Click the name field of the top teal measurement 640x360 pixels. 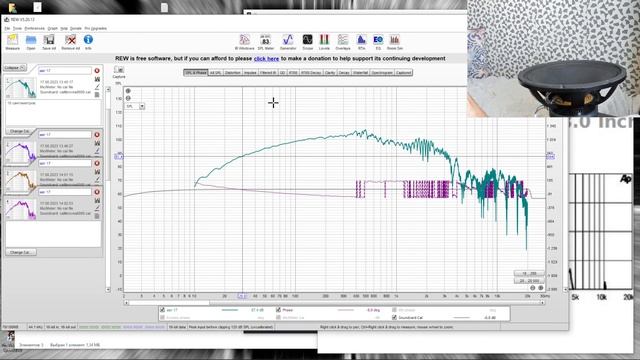(64, 71)
